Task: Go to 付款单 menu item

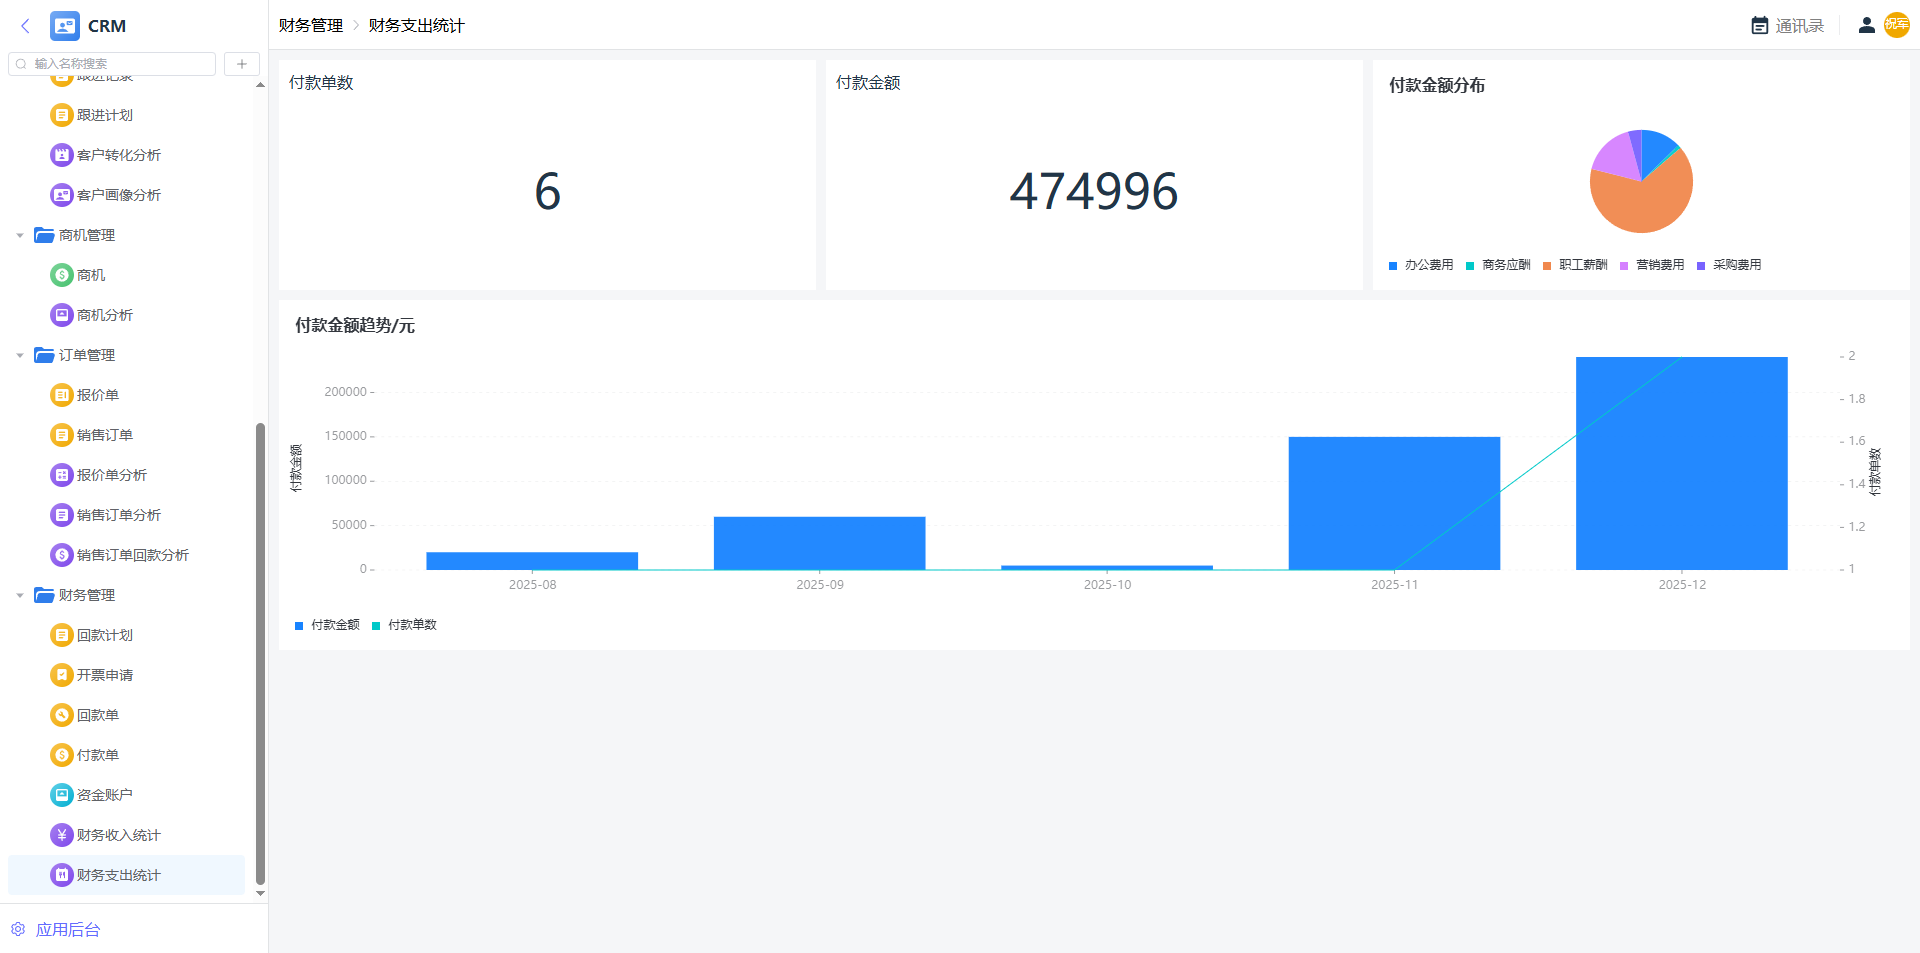Action: [97, 755]
